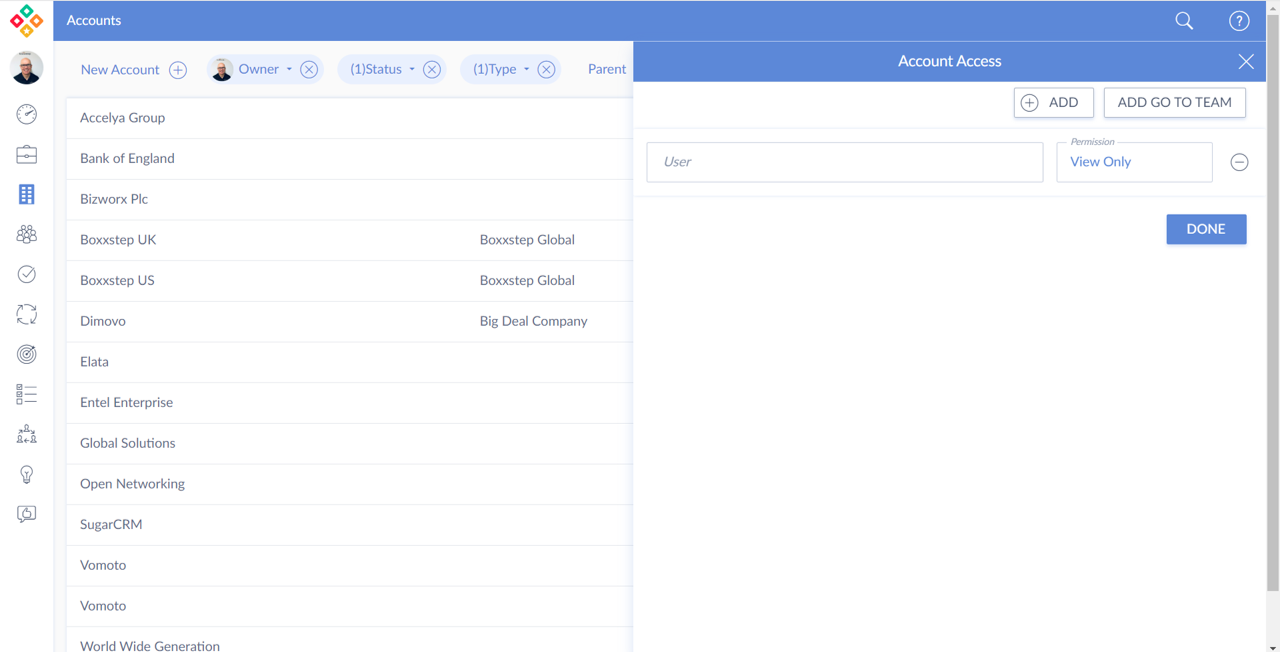Click the User input field
This screenshot has width=1280, height=652.
coord(844,162)
